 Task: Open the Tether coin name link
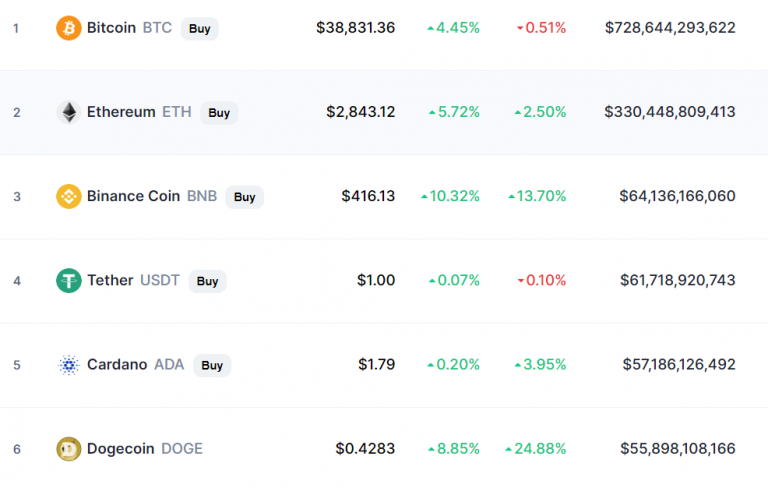tap(110, 281)
